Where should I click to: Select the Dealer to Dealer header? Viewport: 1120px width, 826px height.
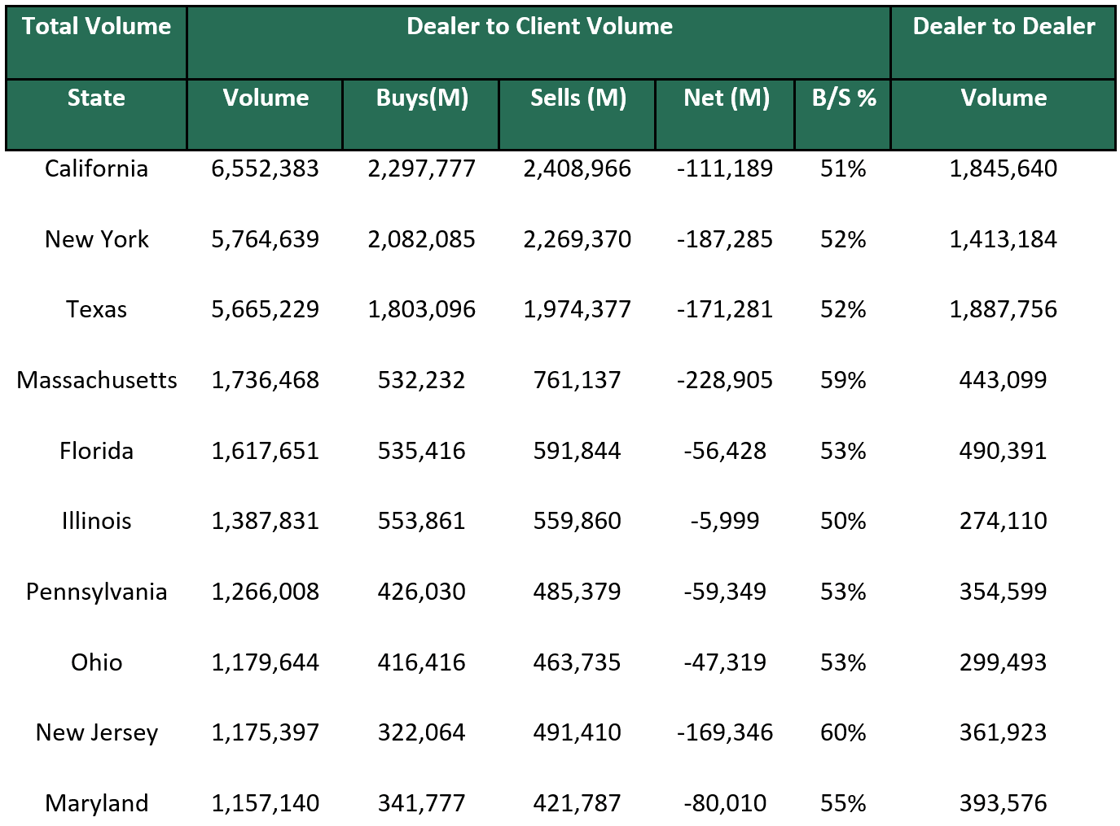point(1003,27)
